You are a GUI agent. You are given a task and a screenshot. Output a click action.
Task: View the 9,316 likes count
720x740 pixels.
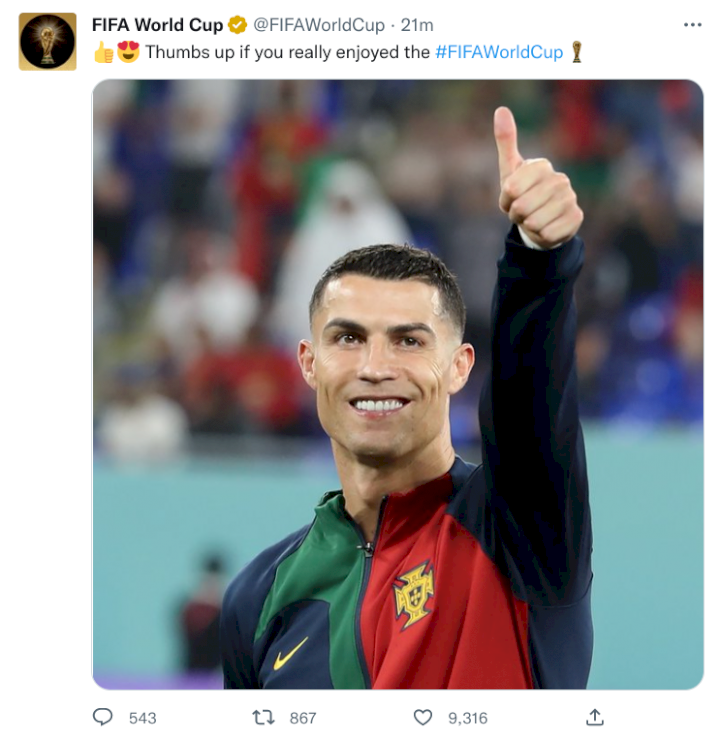468,718
